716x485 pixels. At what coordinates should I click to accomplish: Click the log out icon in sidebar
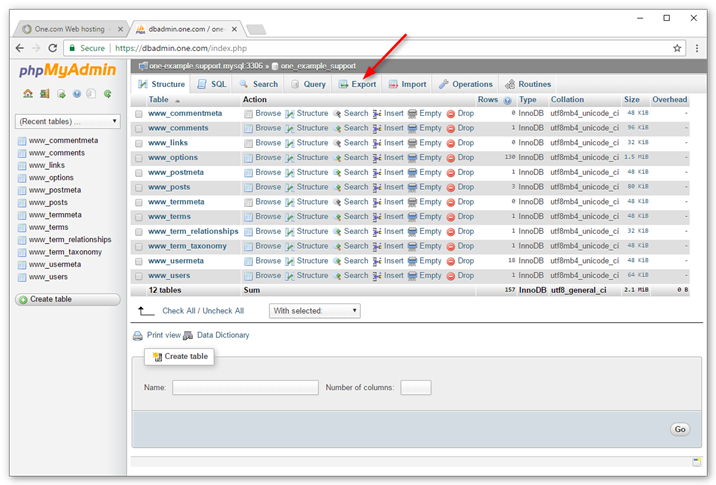[x=44, y=94]
